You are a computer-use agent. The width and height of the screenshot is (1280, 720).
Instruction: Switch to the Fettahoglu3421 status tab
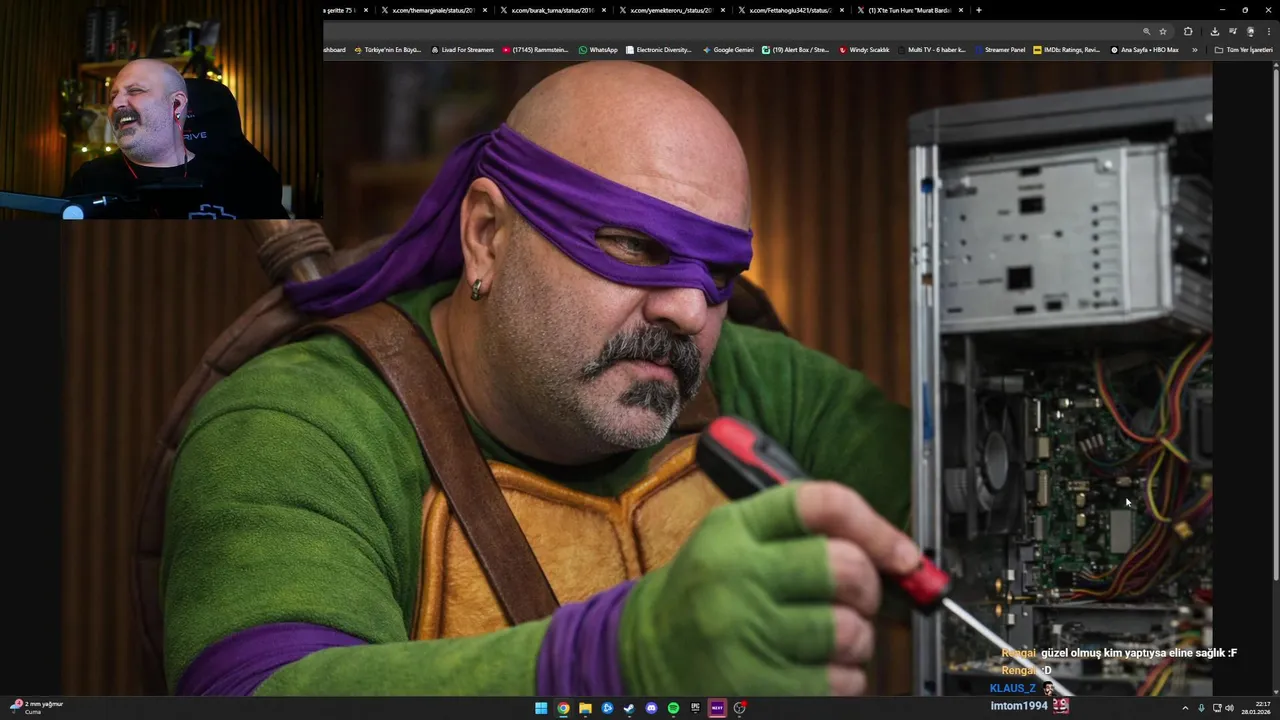789,10
